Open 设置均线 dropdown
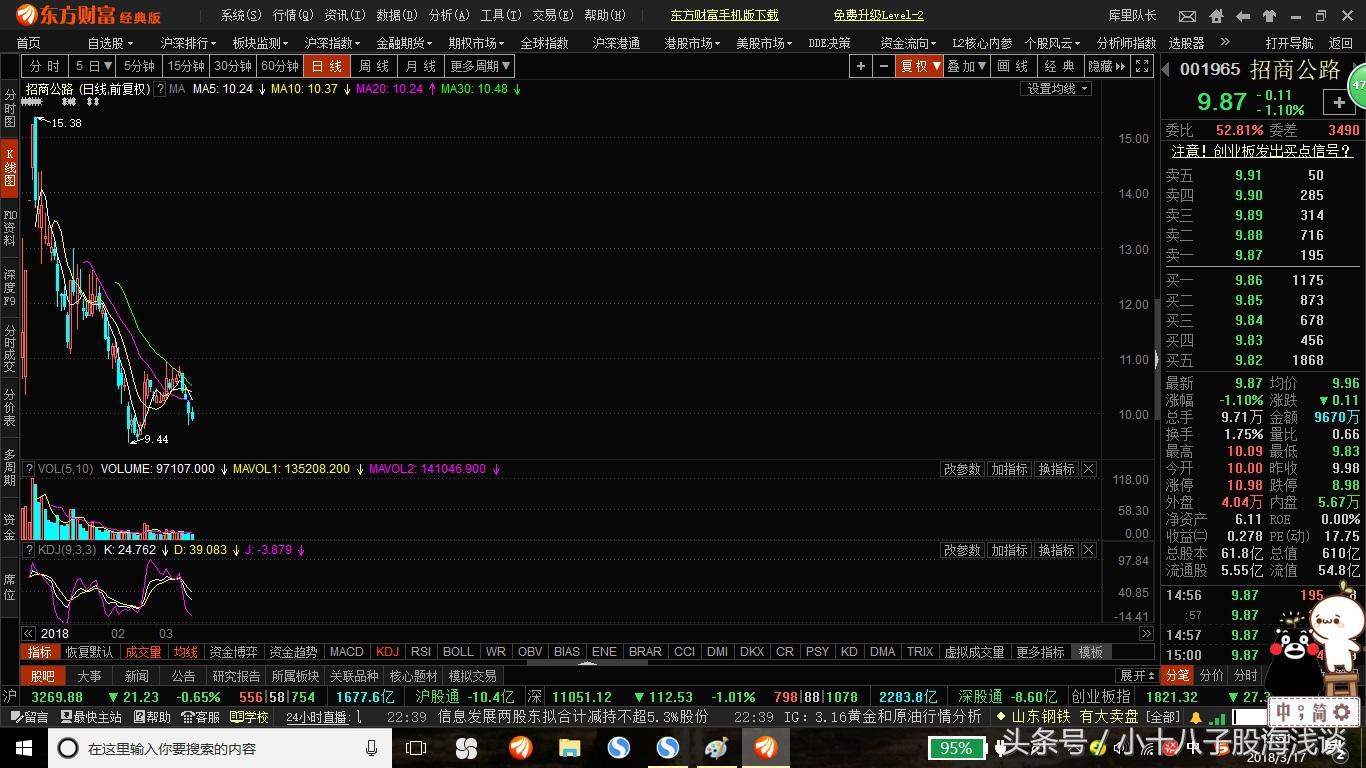The height and width of the screenshot is (768, 1366). [x=1056, y=89]
